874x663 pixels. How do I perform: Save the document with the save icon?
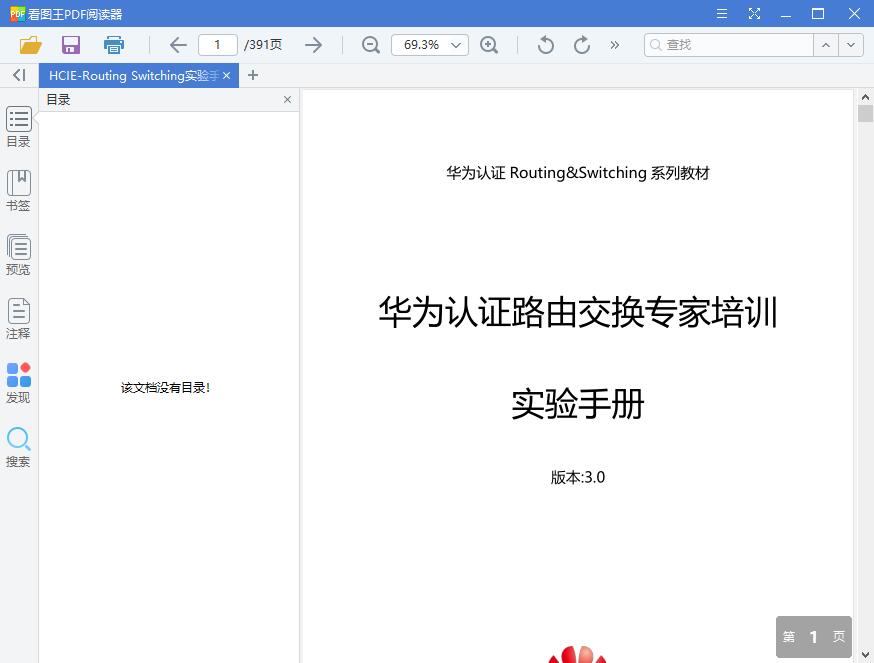(70, 45)
